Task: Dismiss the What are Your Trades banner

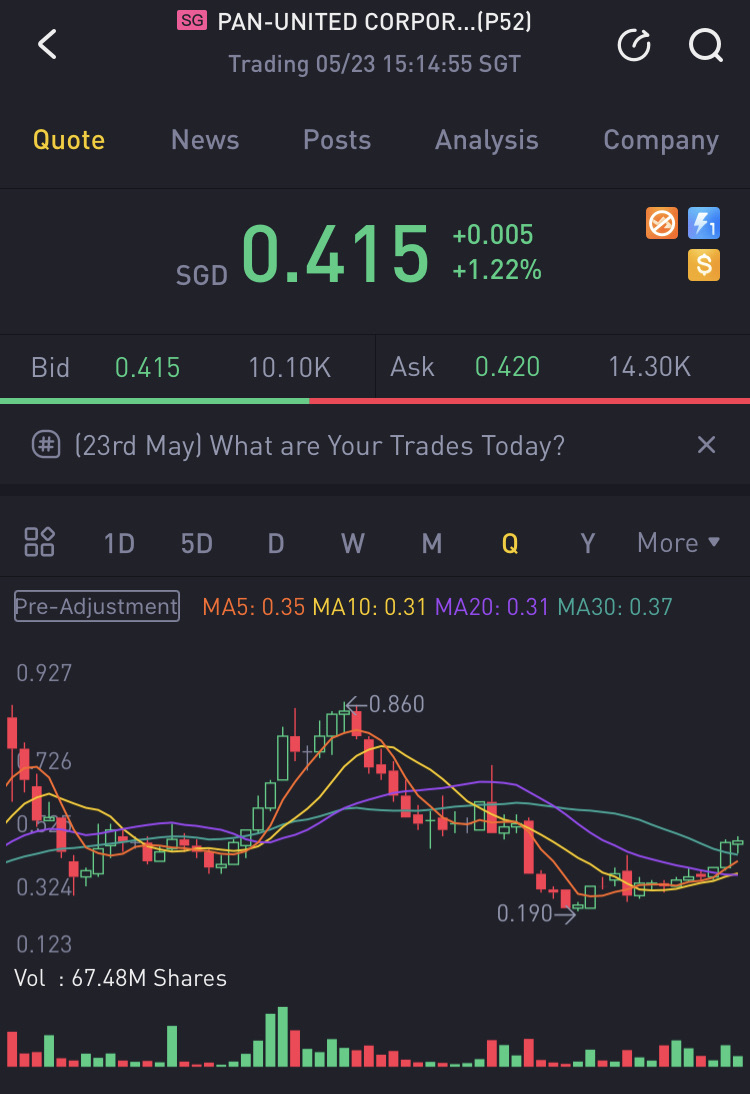Action: tap(706, 444)
